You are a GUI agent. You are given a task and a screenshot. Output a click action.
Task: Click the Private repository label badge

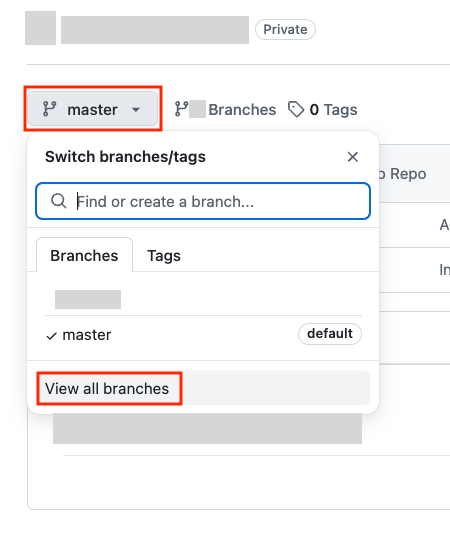285,30
